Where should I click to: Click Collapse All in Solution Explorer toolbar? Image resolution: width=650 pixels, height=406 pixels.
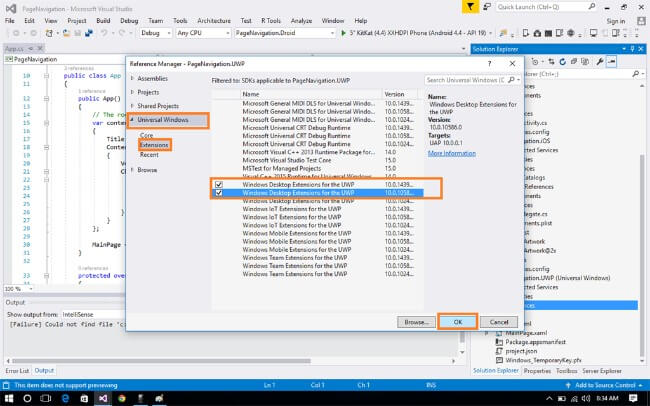click(x=574, y=62)
